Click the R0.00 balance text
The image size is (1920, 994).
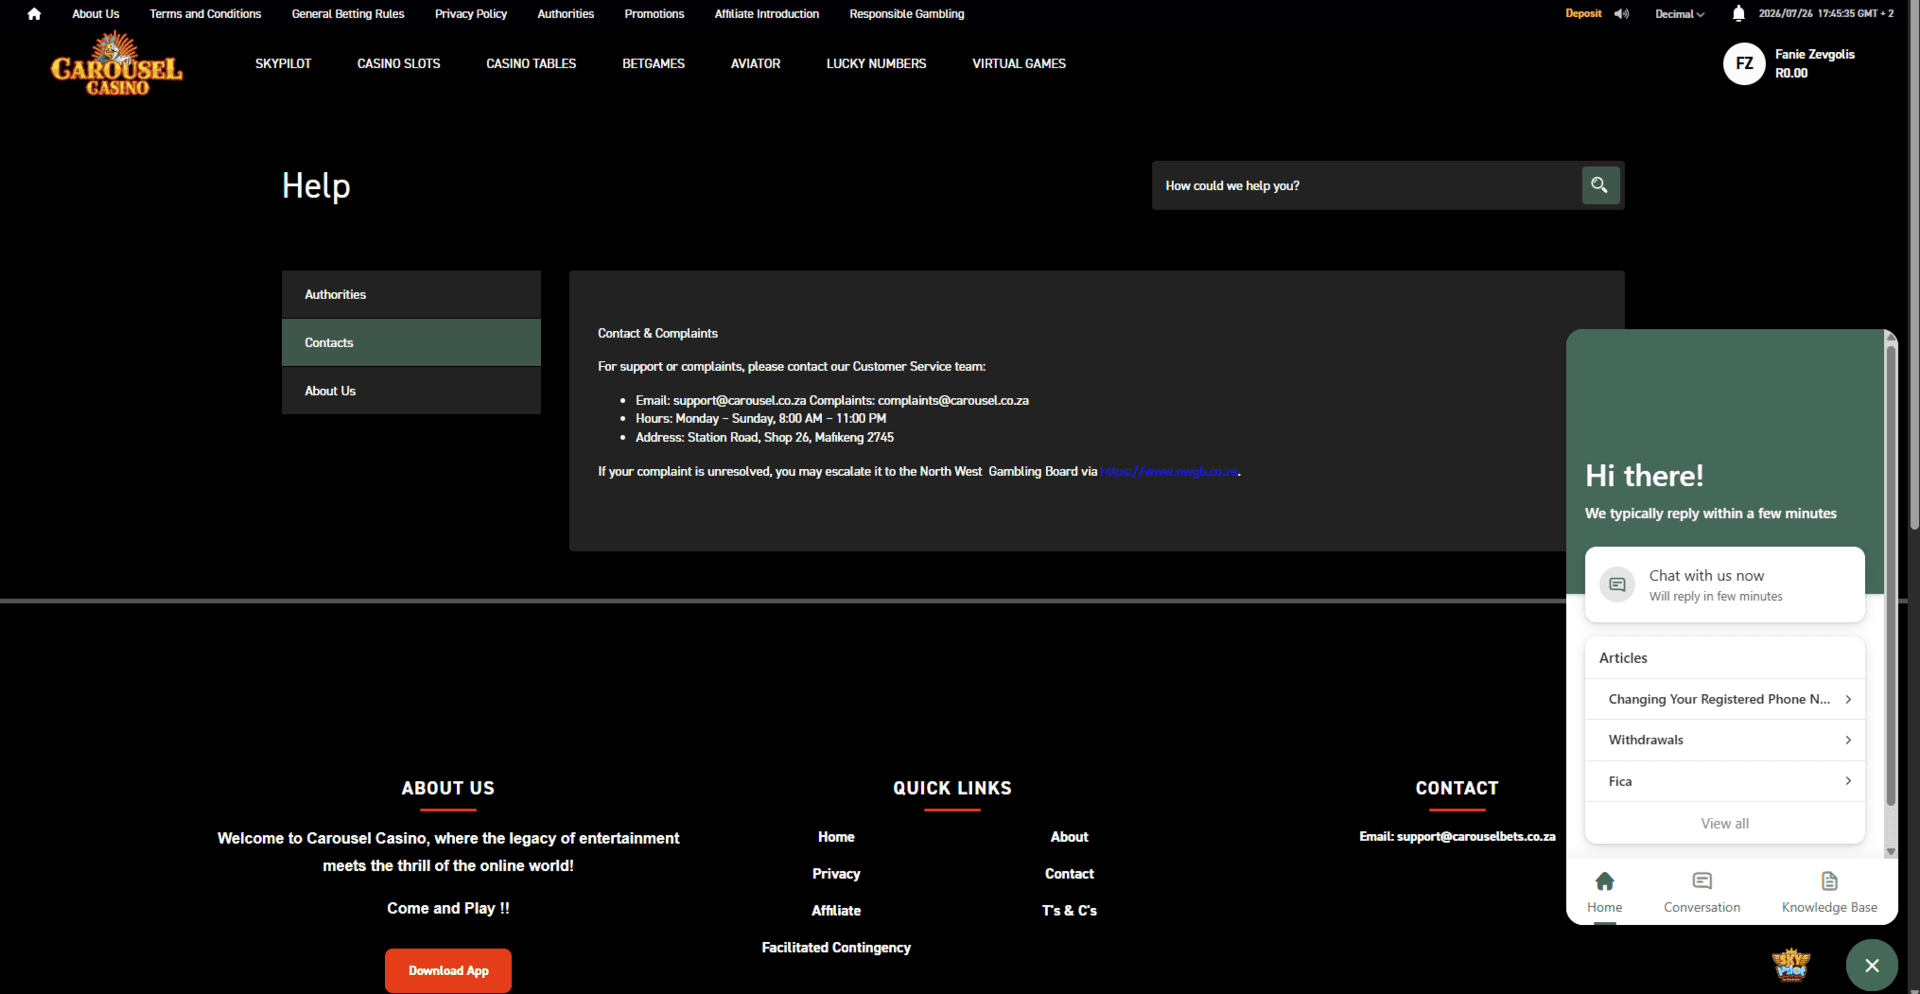pyautogui.click(x=1791, y=74)
